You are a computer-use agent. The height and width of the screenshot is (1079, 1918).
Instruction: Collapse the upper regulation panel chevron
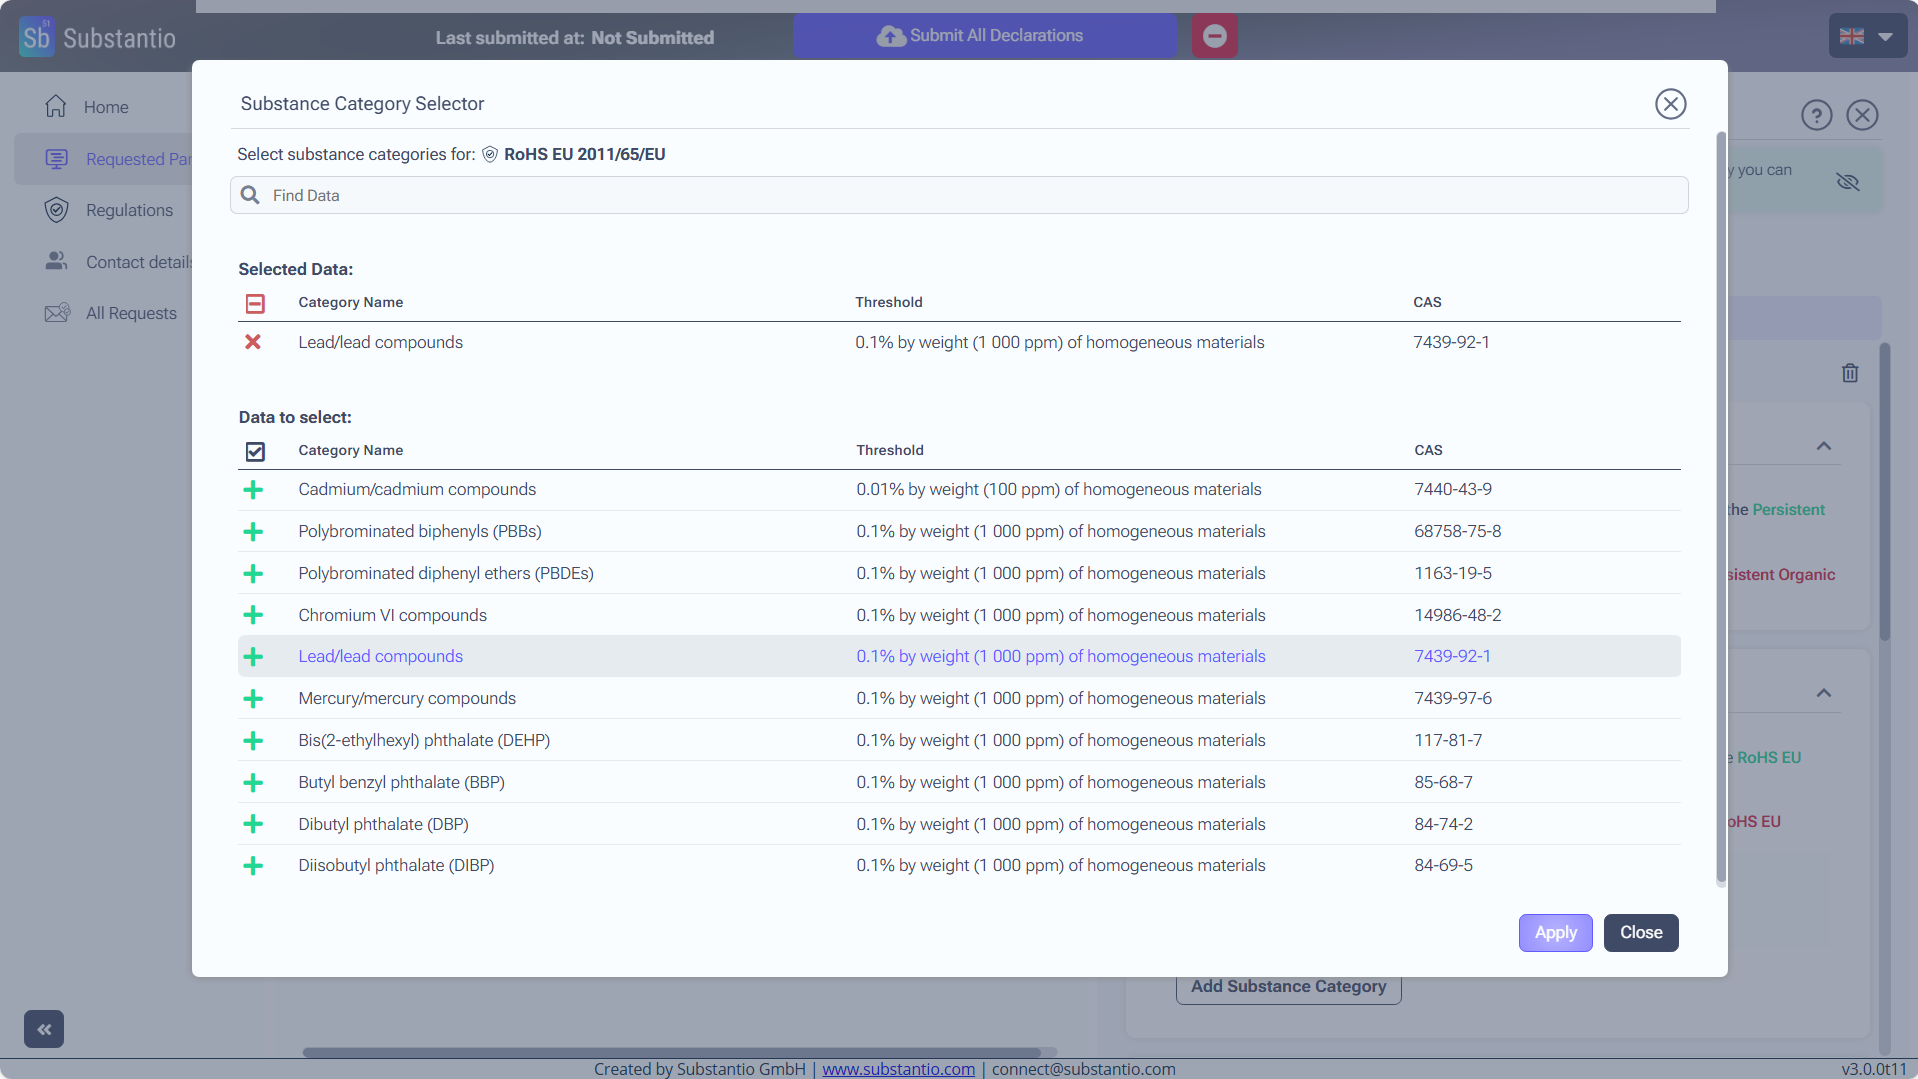tap(1824, 446)
